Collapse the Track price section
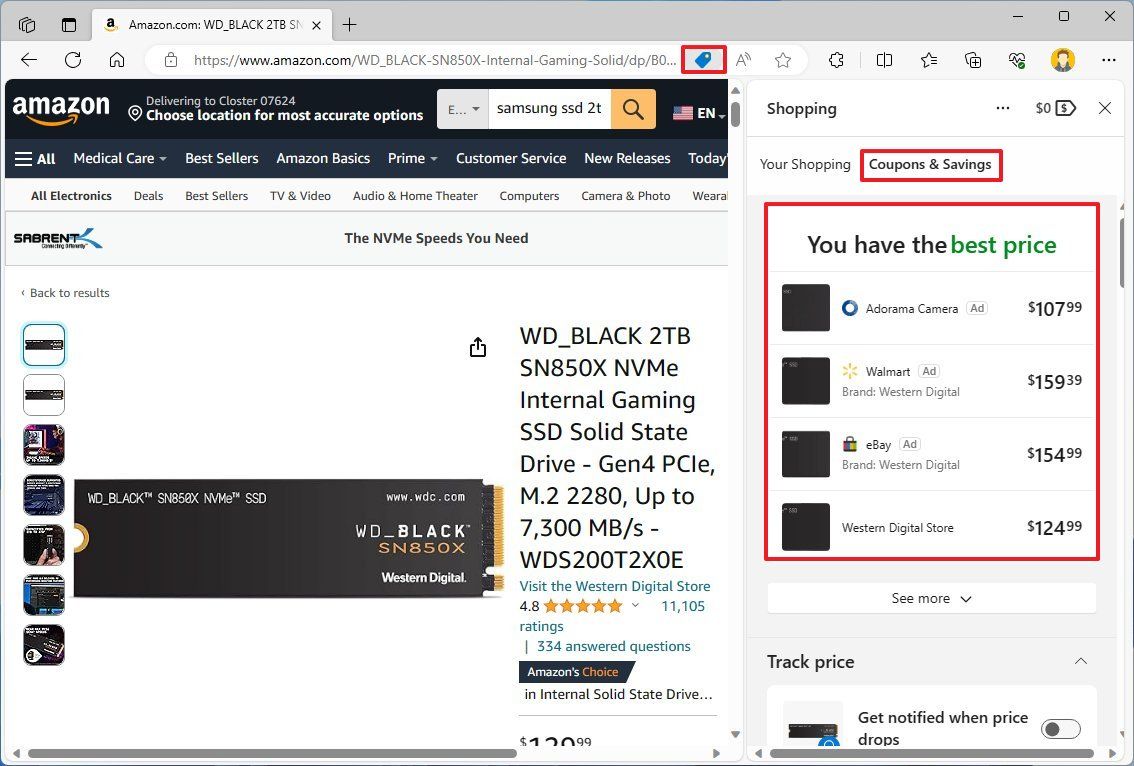The height and width of the screenshot is (766, 1134). (1080, 661)
